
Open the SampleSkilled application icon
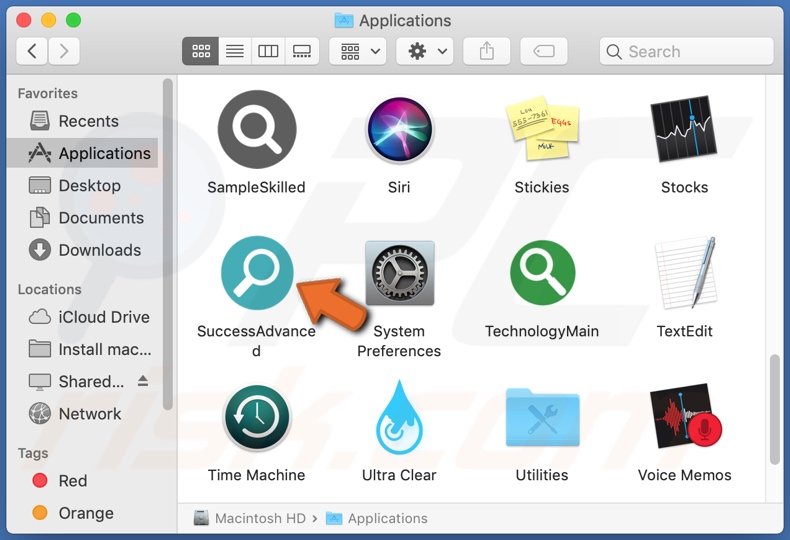tap(257, 129)
